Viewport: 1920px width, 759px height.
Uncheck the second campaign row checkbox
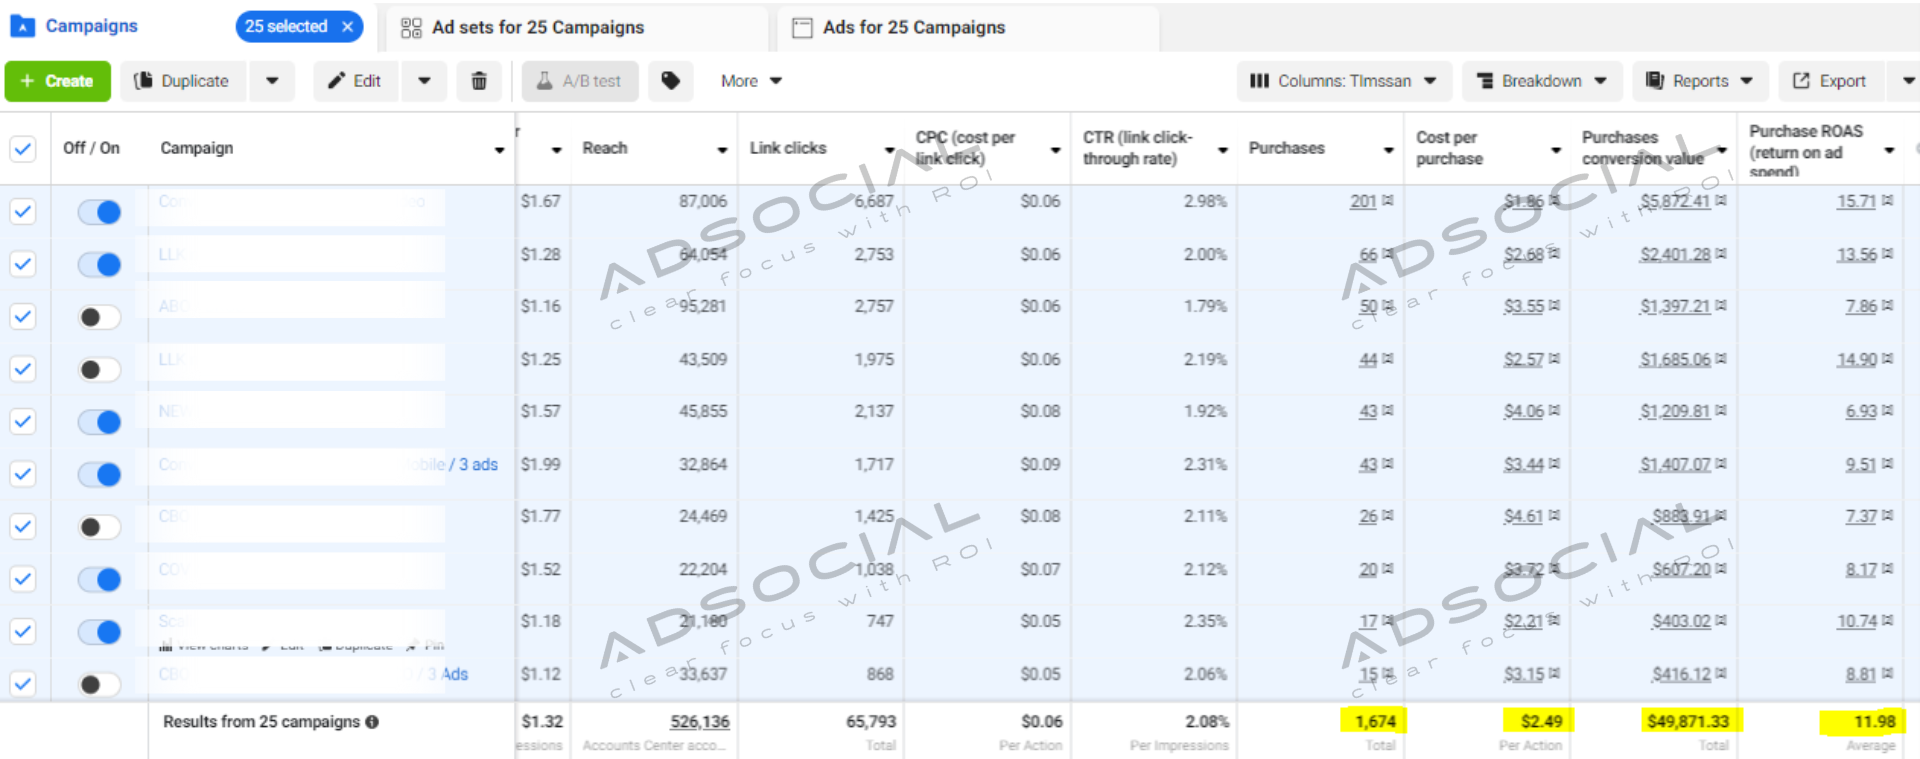point(22,264)
